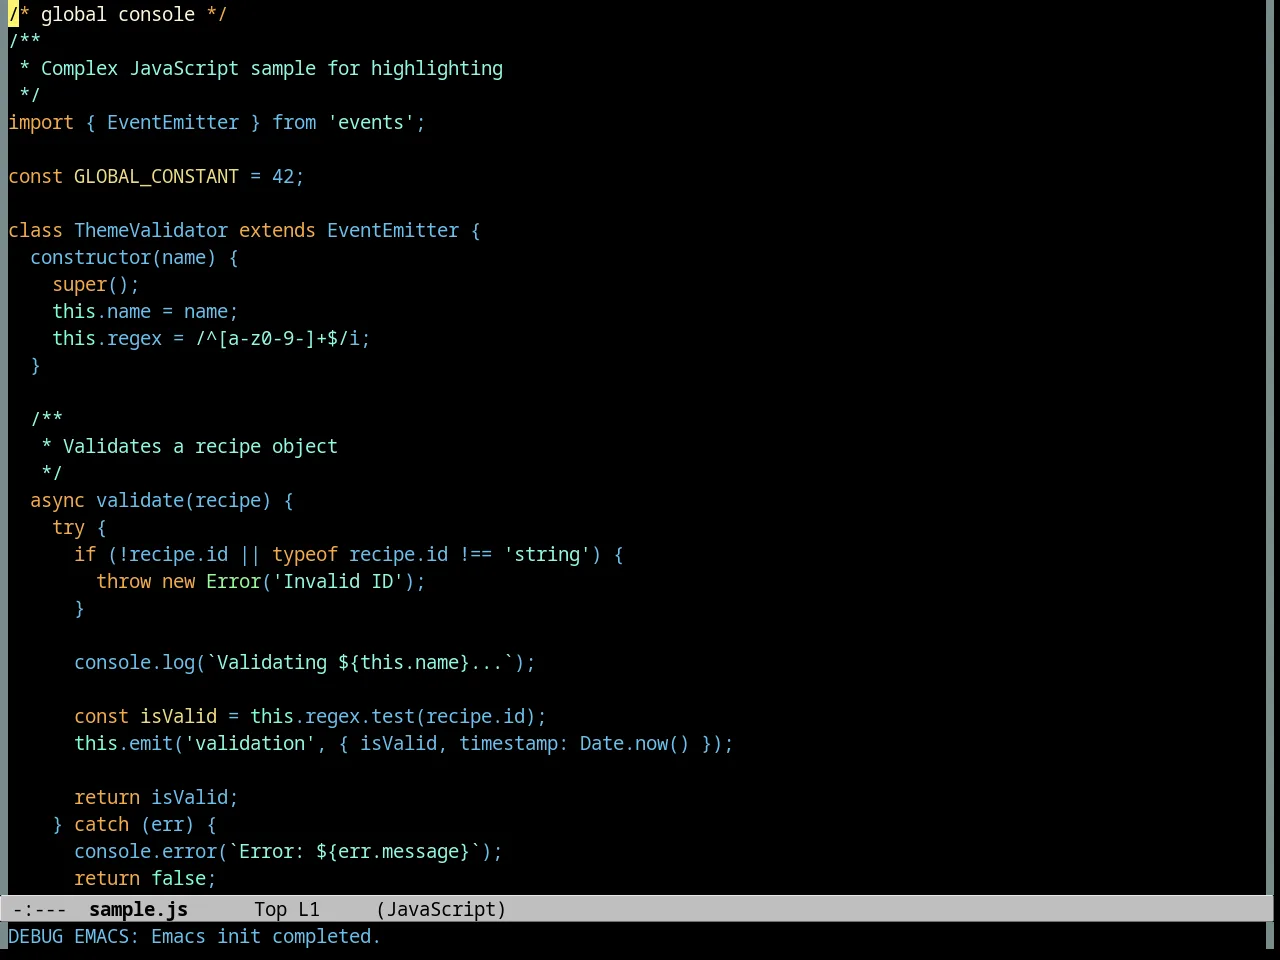The height and width of the screenshot is (960, 1280).
Task: Click 'Complex JavaScript sample for highlighting' comment line
Action: [x=272, y=68]
